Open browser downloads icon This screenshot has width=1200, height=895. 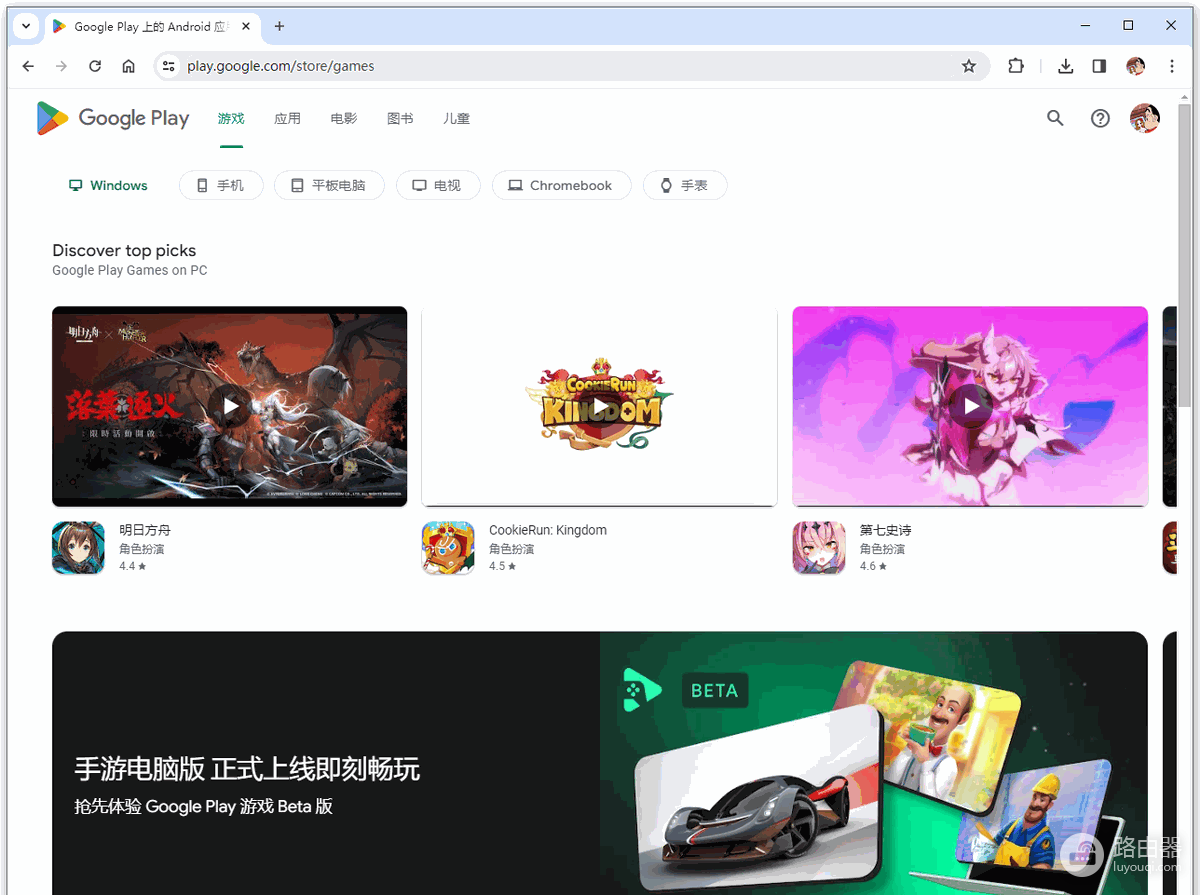click(x=1066, y=66)
